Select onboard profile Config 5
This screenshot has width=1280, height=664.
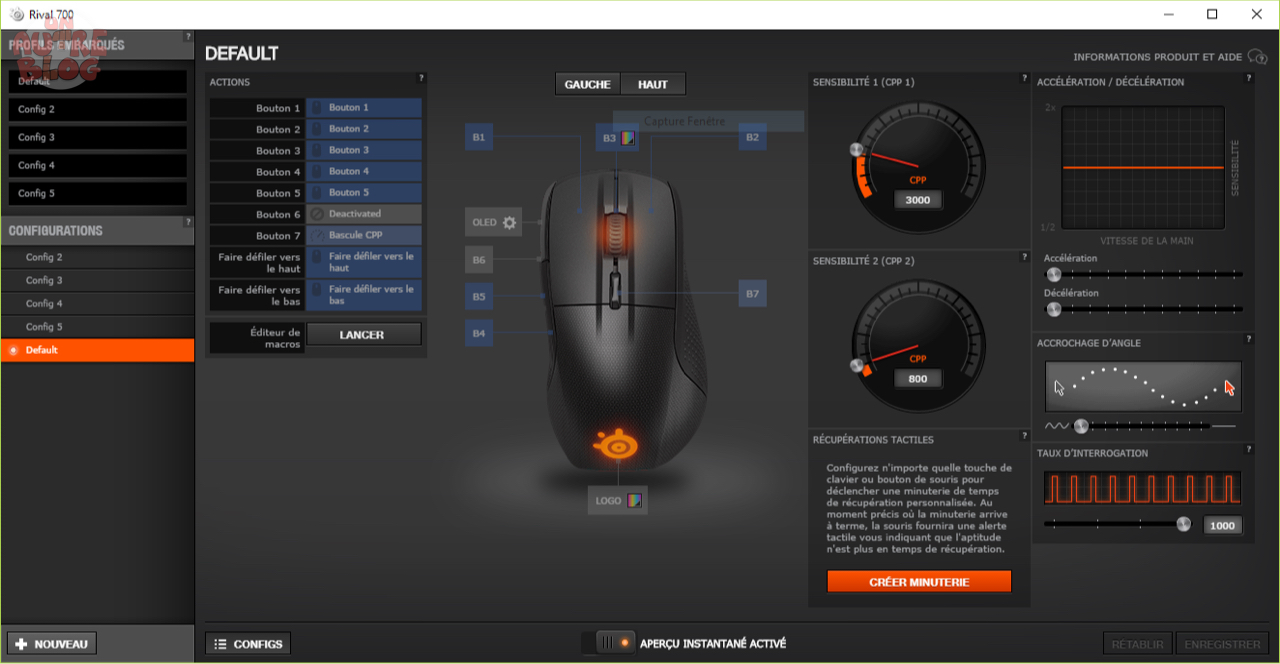coord(98,193)
